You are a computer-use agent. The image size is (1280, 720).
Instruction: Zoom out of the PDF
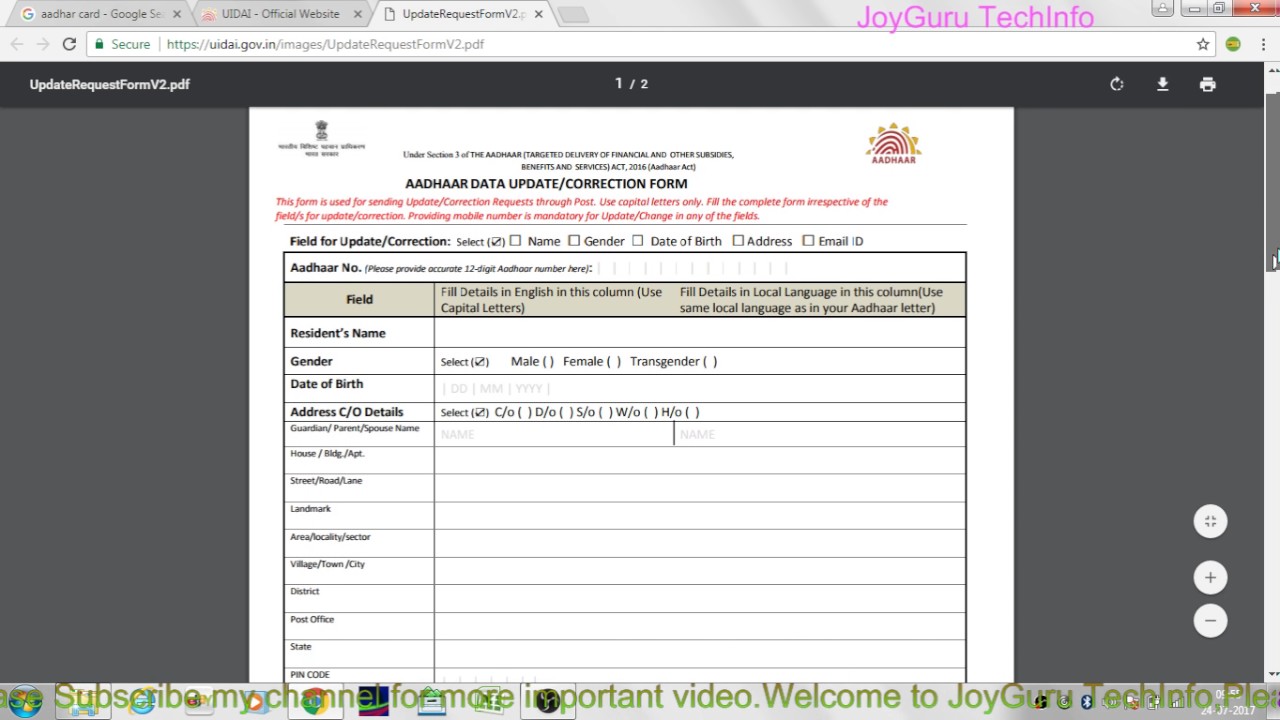(1210, 620)
